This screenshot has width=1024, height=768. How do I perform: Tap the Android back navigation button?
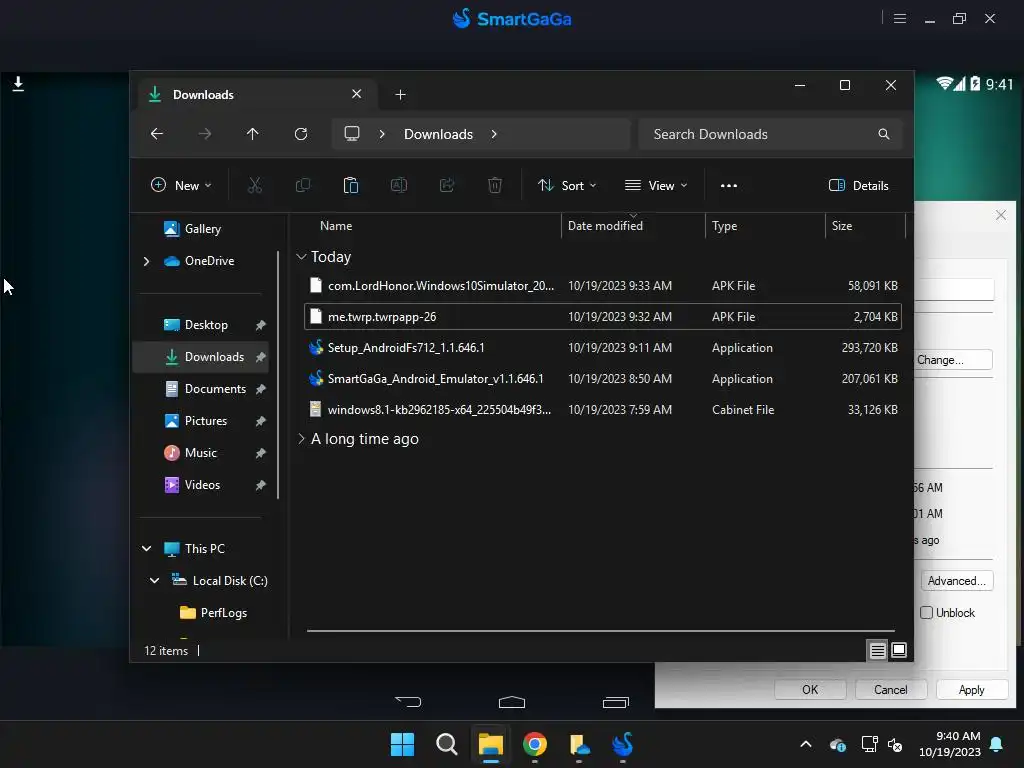(408, 702)
